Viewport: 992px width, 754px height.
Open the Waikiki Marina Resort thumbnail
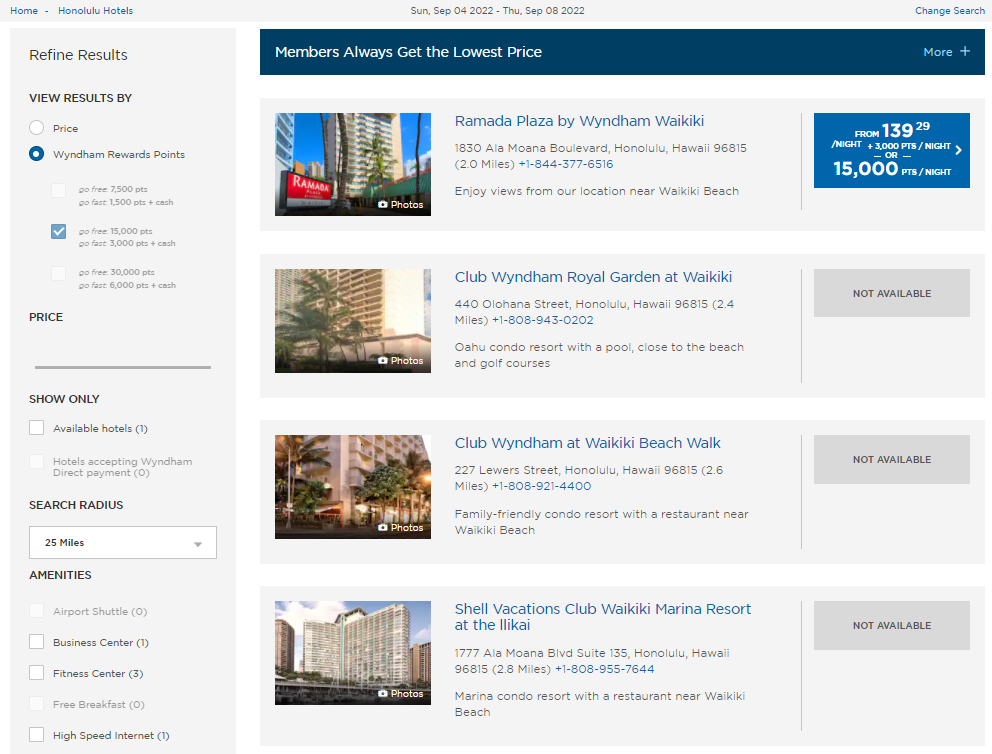coord(352,653)
